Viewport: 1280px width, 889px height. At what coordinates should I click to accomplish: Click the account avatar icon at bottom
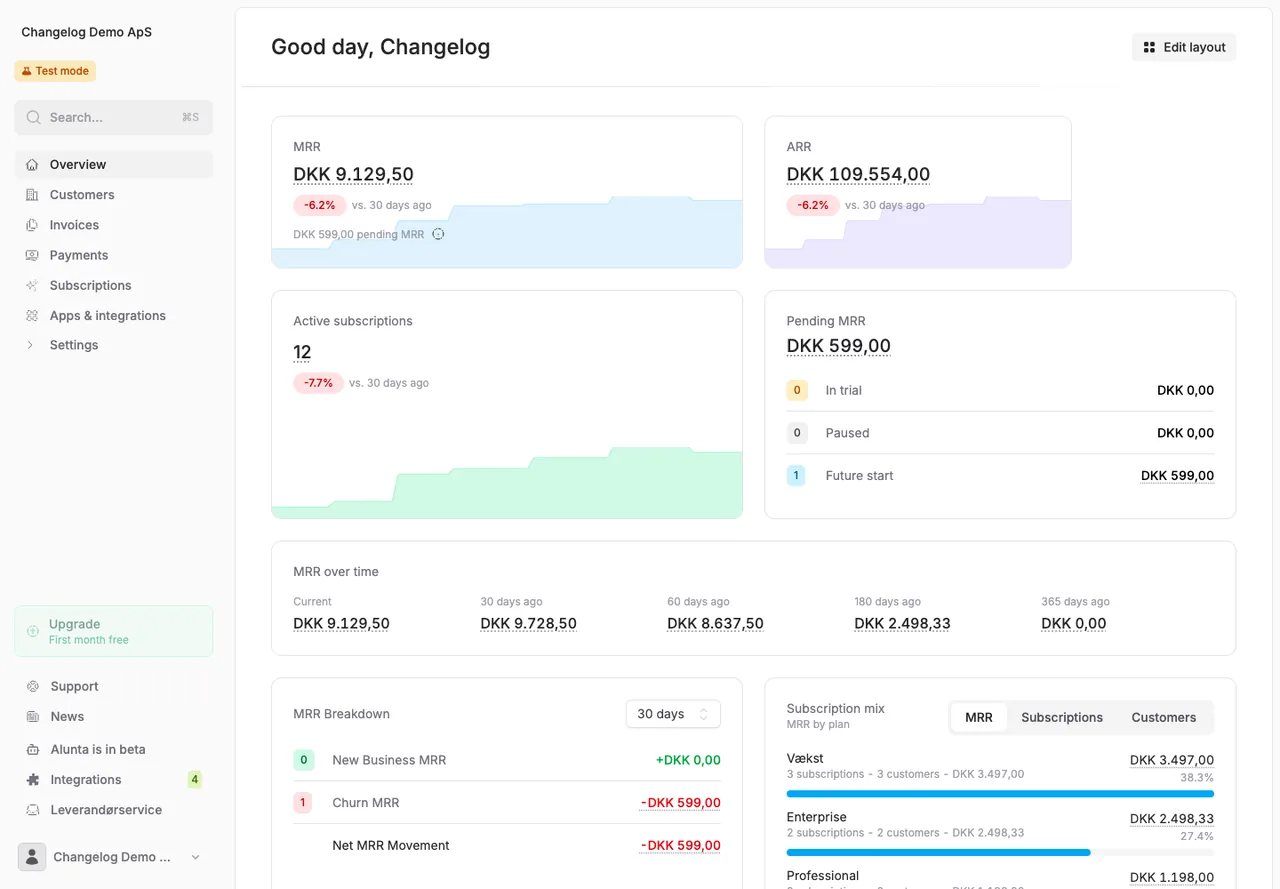(x=32, y=857)
